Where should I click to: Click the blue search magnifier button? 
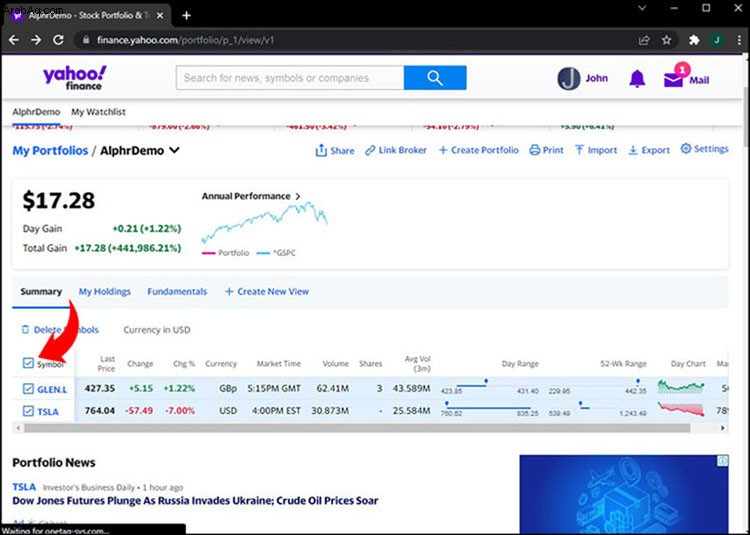[x=435, y=78]
